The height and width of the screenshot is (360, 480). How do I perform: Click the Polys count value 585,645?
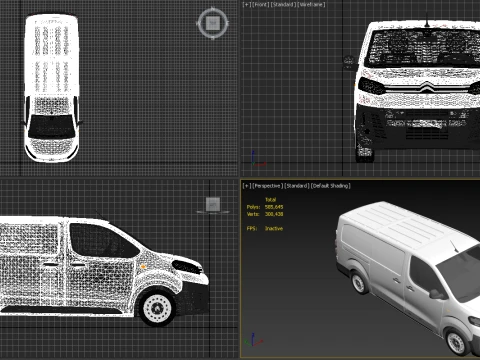[274, 207]
